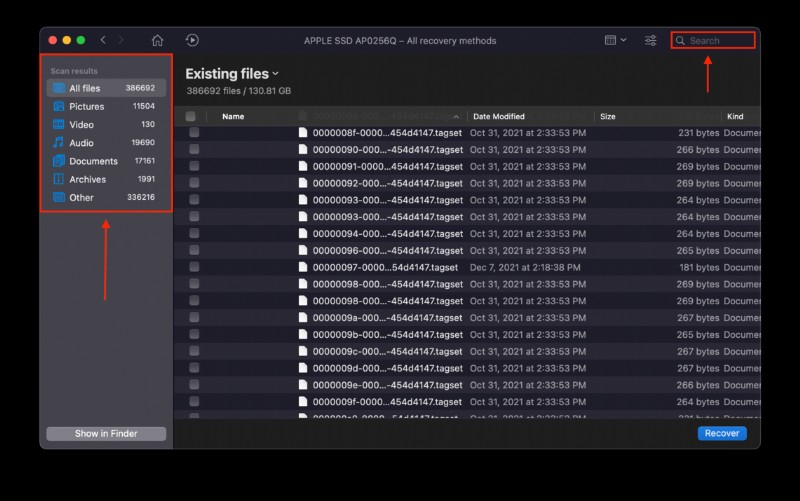800x501 pixels.
Task: Check the 00000090-000 tagset file checkbox
Action: [x=194, y=149]
